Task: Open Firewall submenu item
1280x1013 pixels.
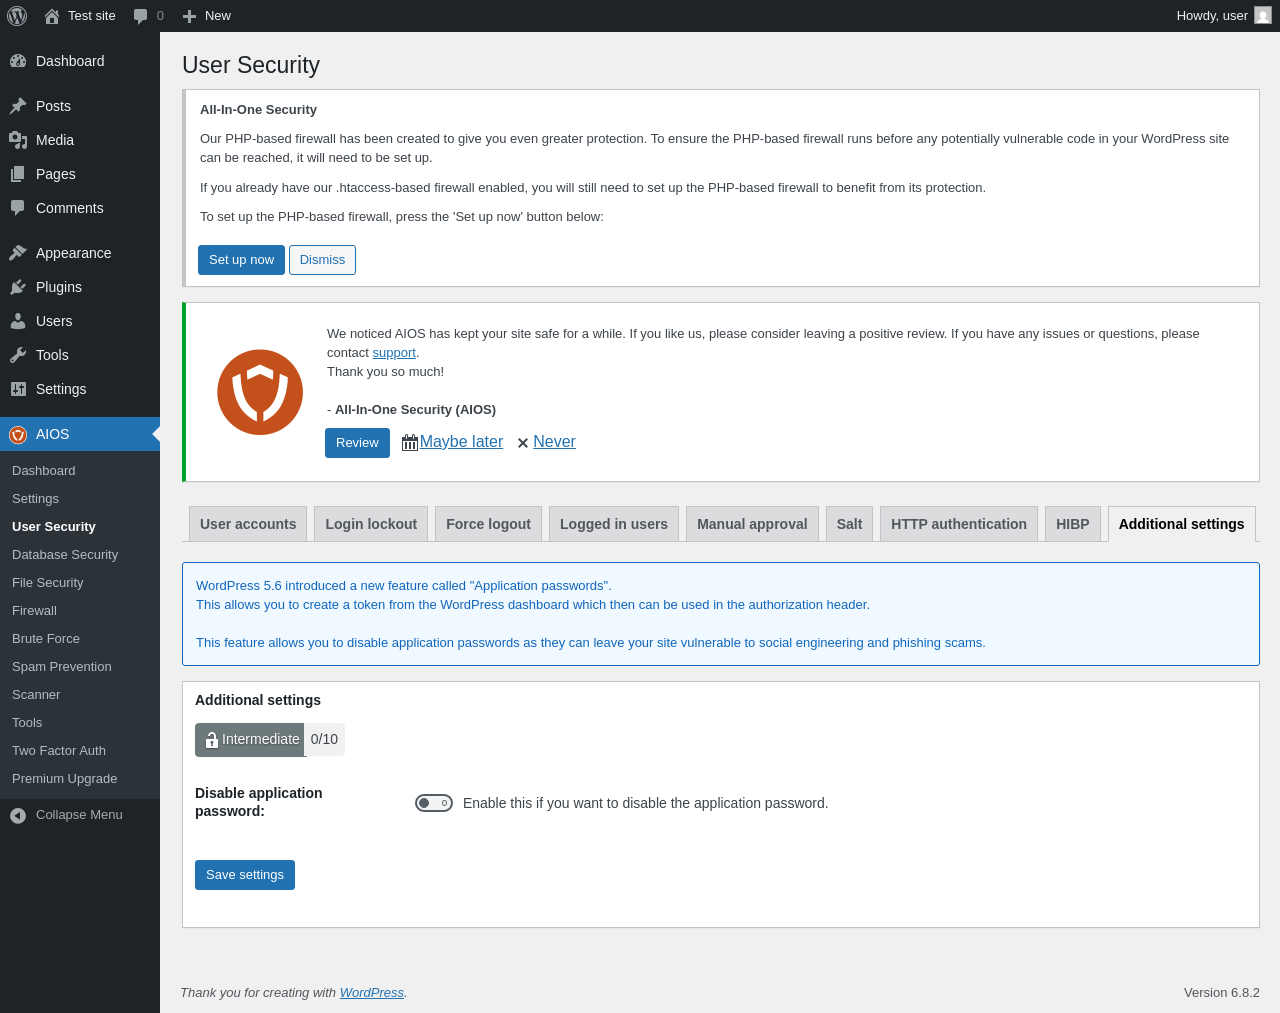Action: tap(80, 611)
